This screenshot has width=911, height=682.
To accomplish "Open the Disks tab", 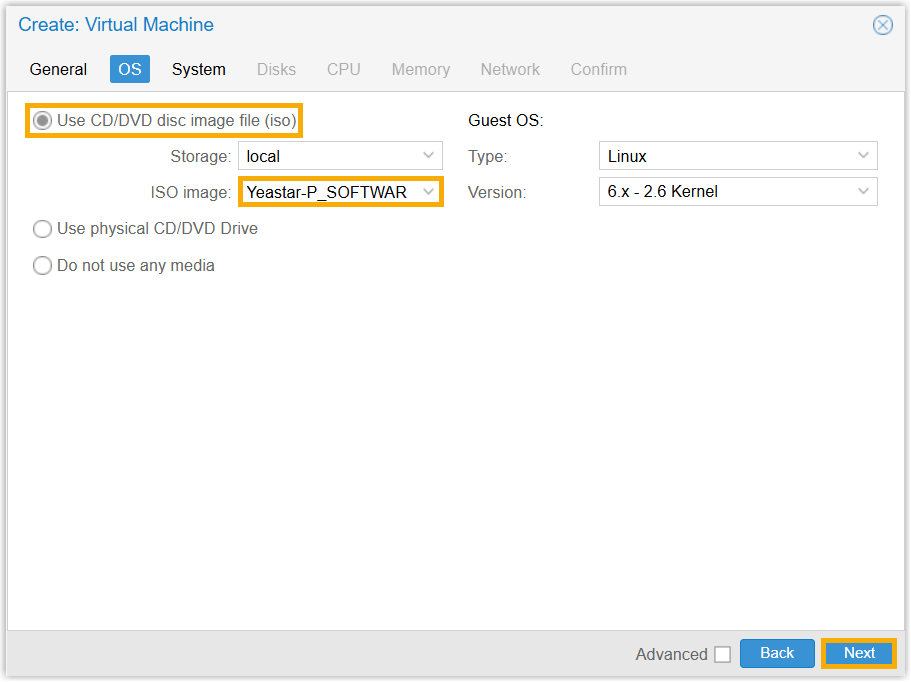I will 276,69.
